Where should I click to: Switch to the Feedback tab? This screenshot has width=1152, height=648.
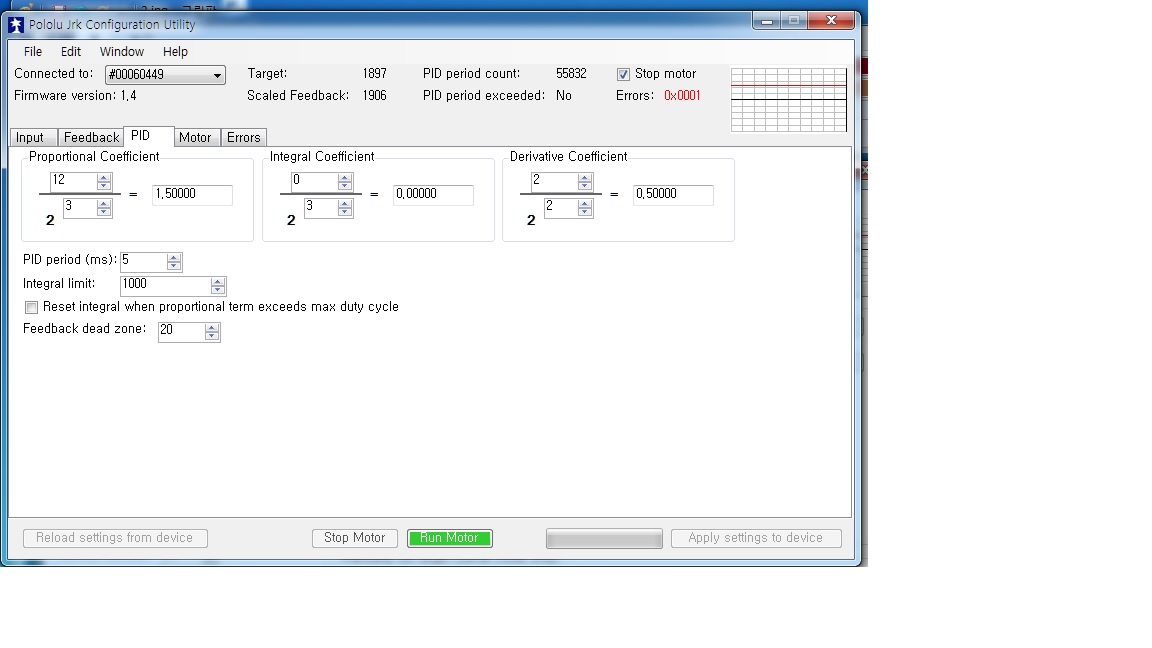(91, 137)
